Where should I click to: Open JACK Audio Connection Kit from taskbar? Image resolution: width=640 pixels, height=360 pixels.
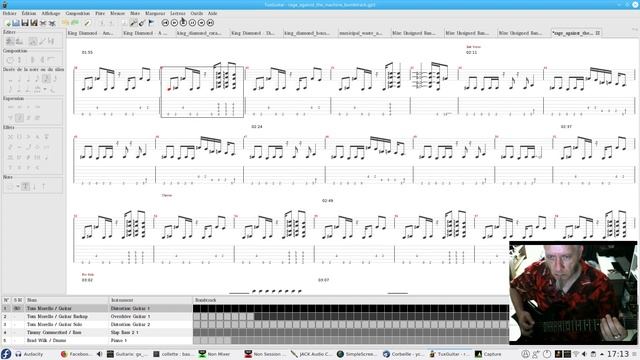pyautogui.click(x=312, y=354)
